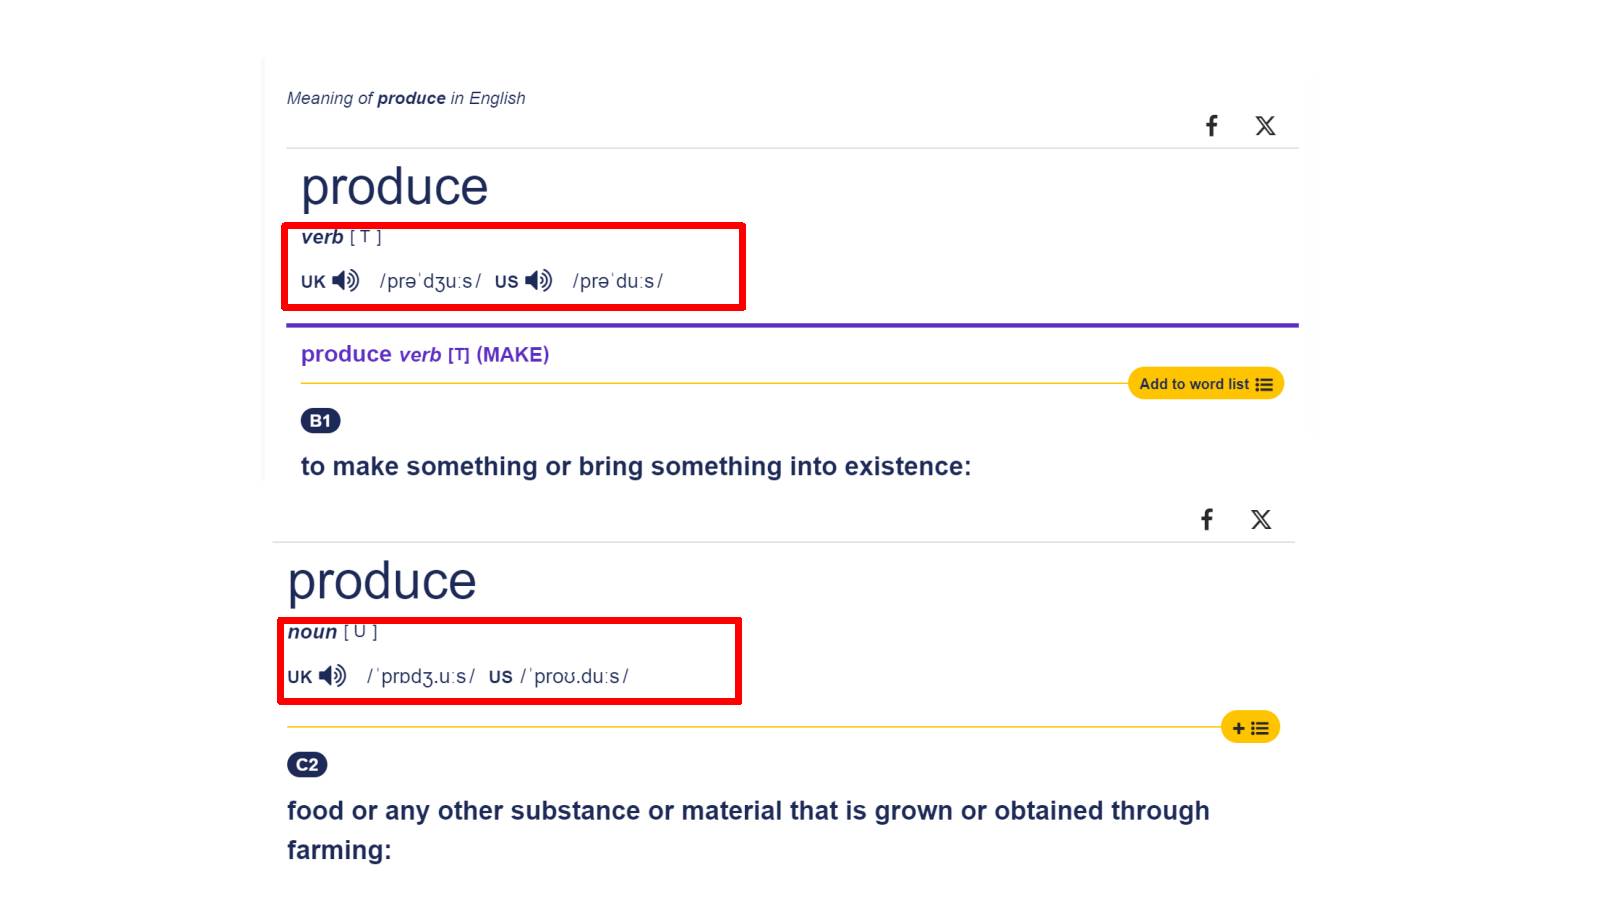This screenshot has width=1614, height=908.
Task: Play the UK pronunciation of the noun
Action: [x=333, y=676]
